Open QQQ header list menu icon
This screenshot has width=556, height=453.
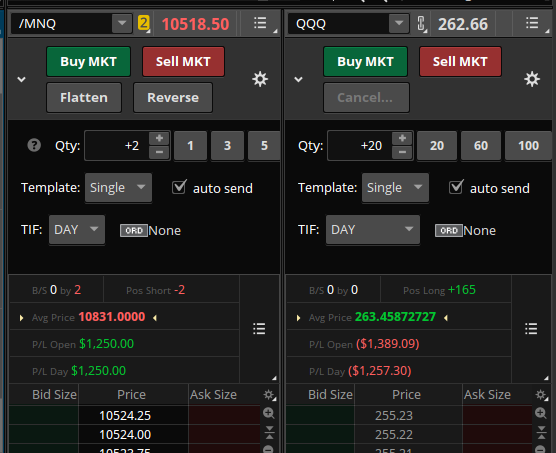point(532,23)
